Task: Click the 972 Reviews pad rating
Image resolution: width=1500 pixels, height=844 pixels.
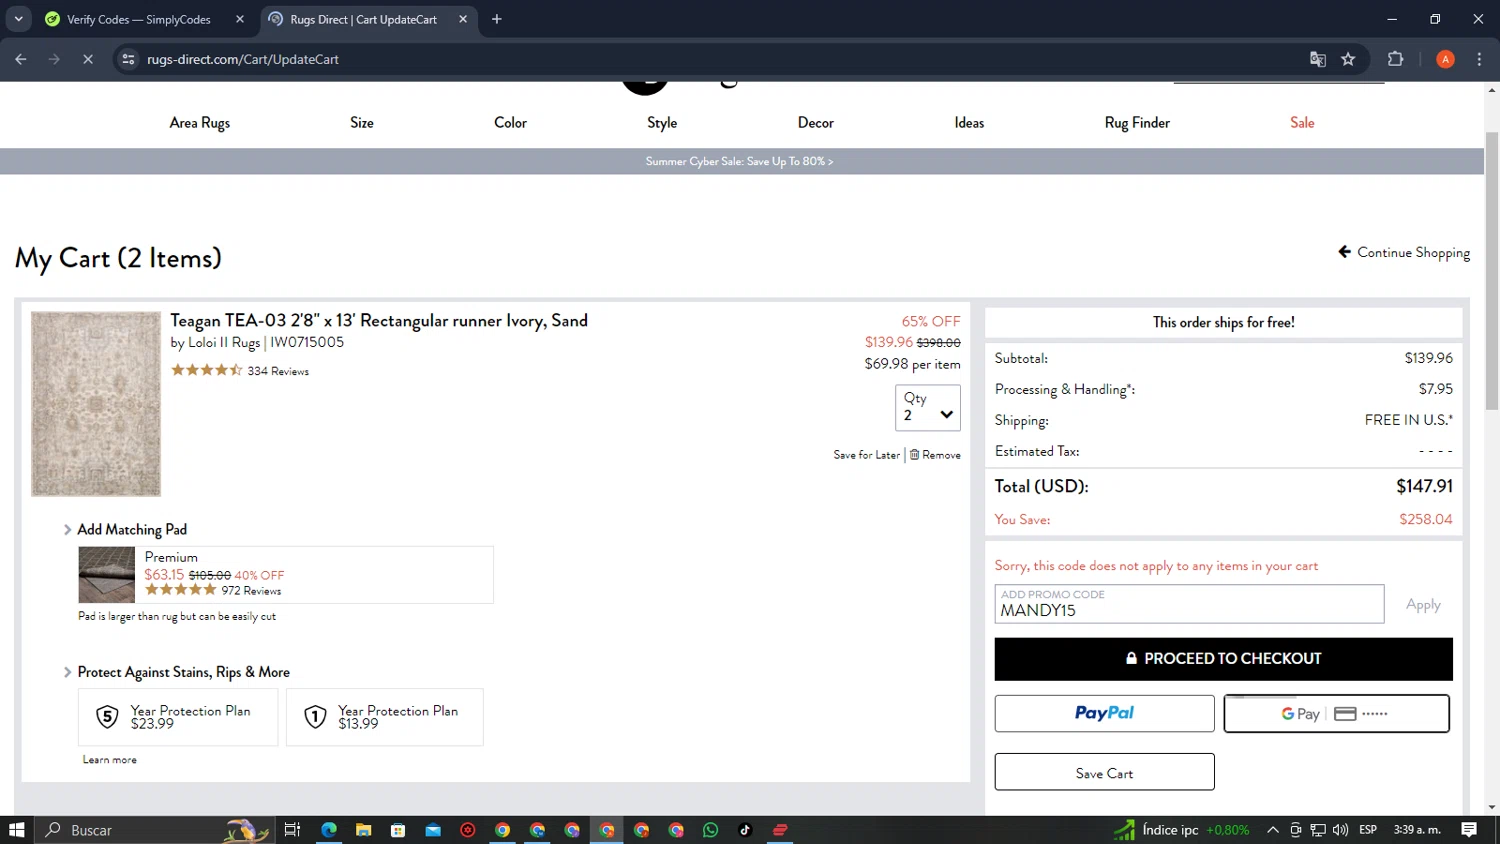Action: [x=251, y=591]
